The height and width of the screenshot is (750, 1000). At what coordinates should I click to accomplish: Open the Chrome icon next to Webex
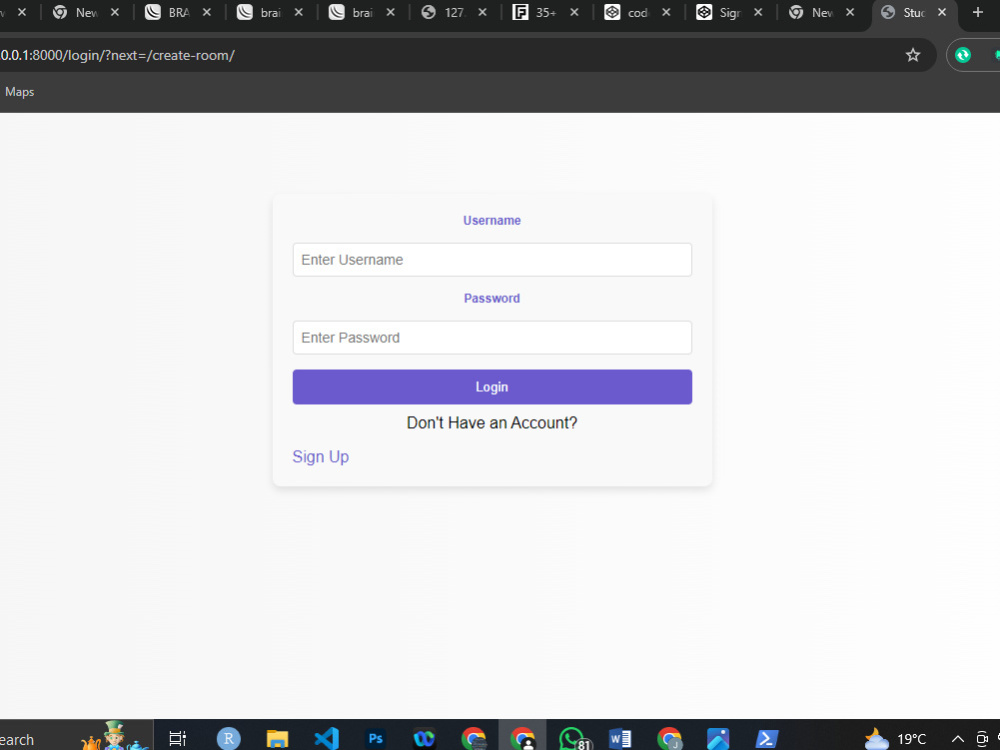(x=474, y=739)
